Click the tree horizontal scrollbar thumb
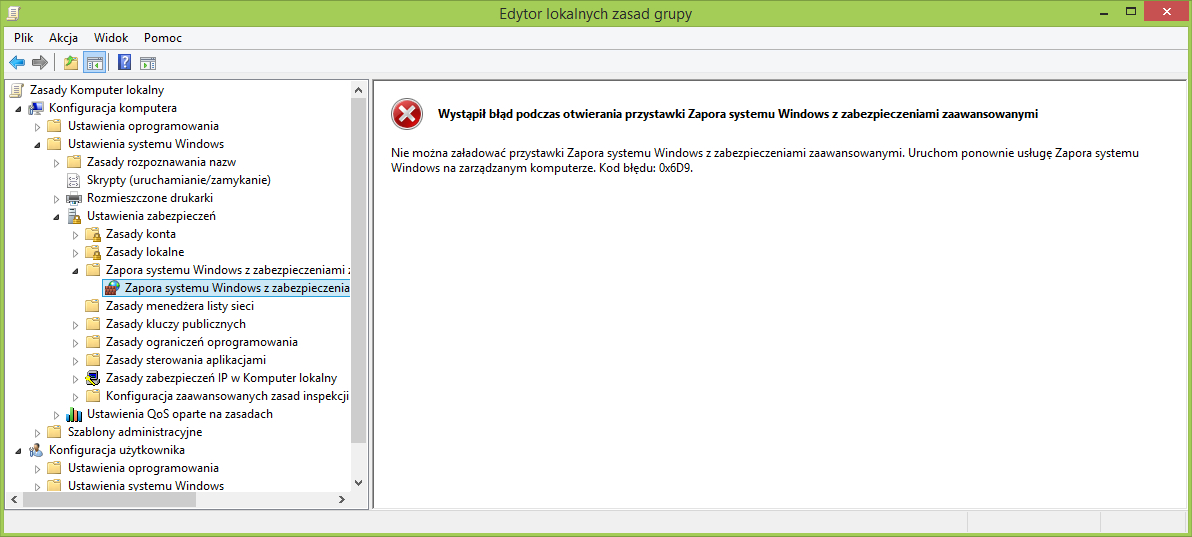This screenshot has width=1192, height=537. tap(109, 500)
